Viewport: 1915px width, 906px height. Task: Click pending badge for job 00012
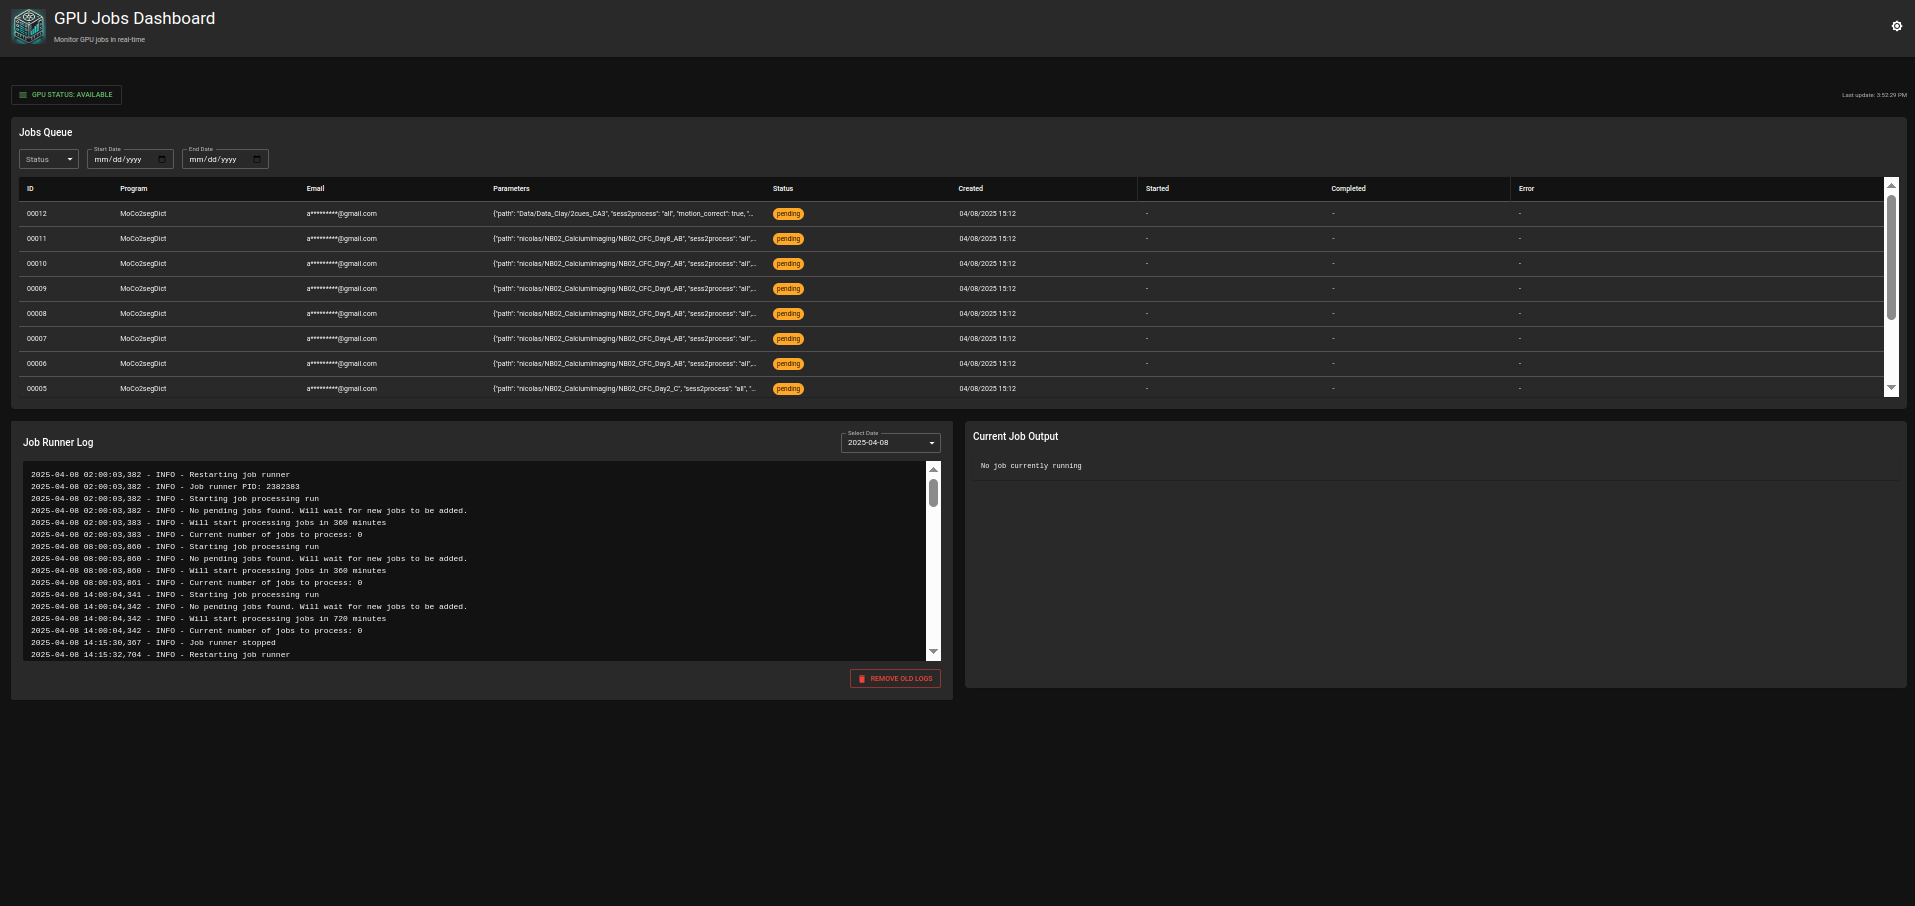788,214
